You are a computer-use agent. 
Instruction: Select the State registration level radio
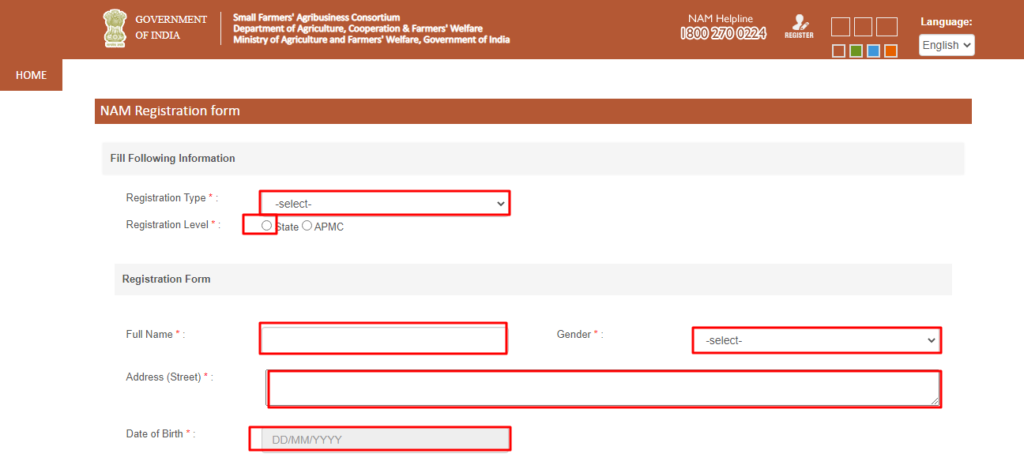point(266,225)
